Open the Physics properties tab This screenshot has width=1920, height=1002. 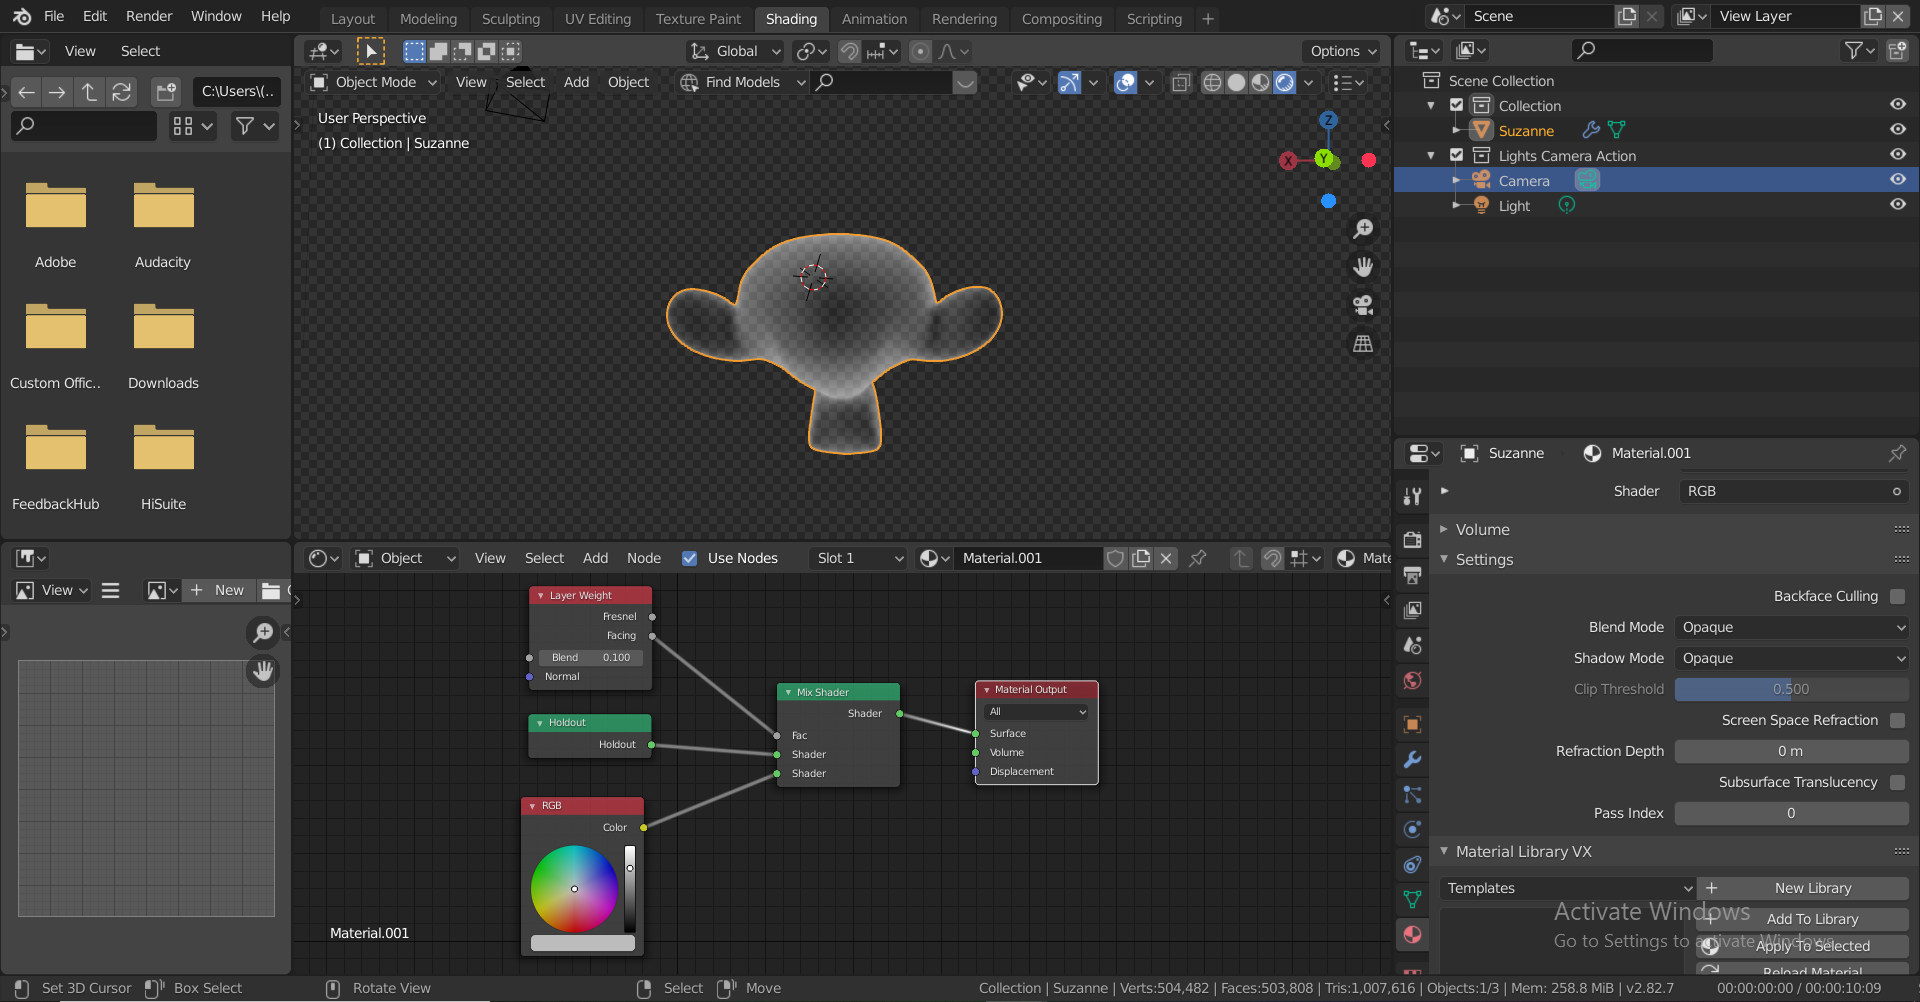1412,829
